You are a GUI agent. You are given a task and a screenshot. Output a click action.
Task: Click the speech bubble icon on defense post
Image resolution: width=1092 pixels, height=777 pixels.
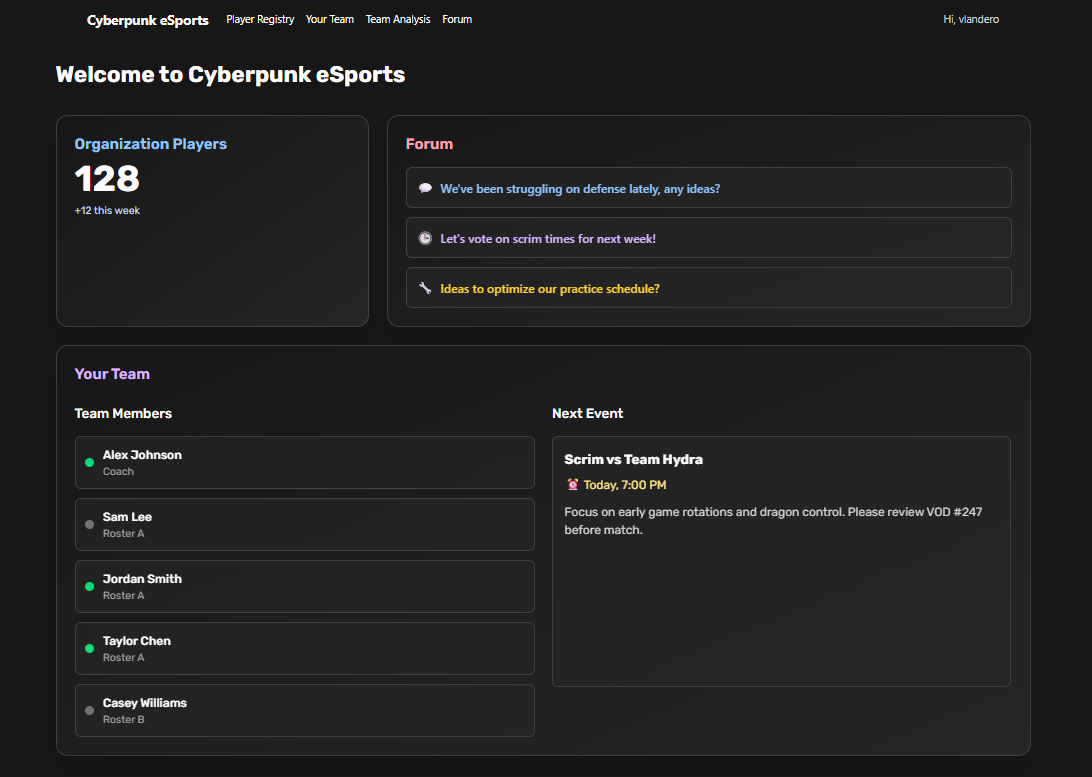click(x=425, y=188)
